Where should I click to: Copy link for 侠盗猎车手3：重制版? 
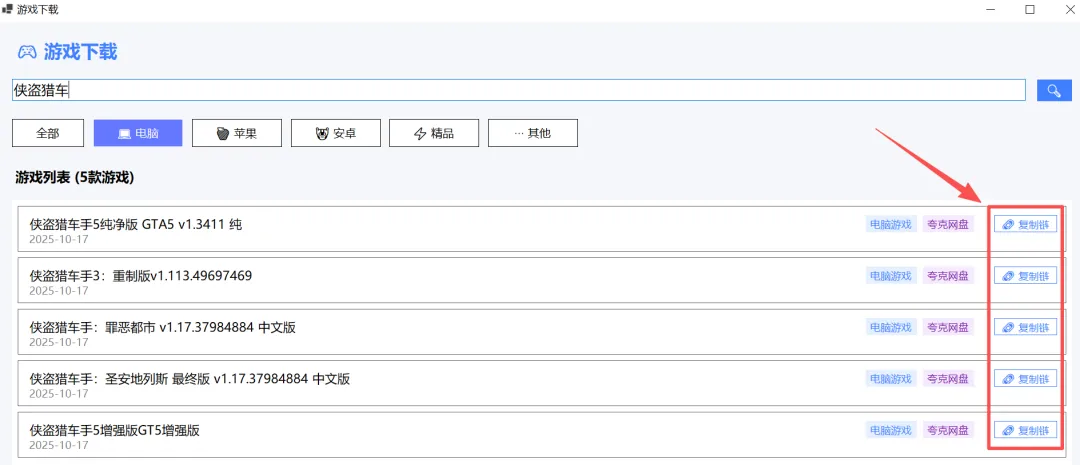click(1026, 276)
